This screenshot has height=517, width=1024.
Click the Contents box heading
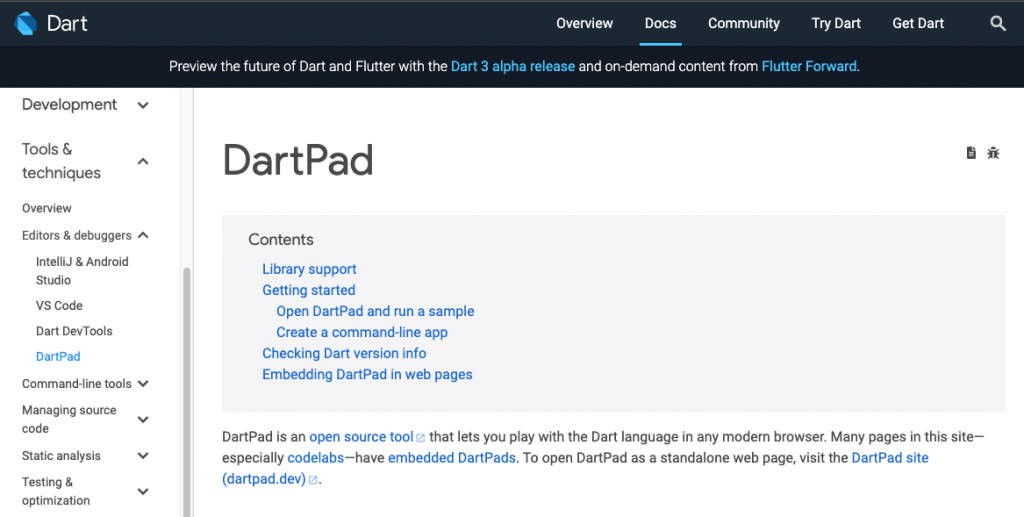(281, 240)
